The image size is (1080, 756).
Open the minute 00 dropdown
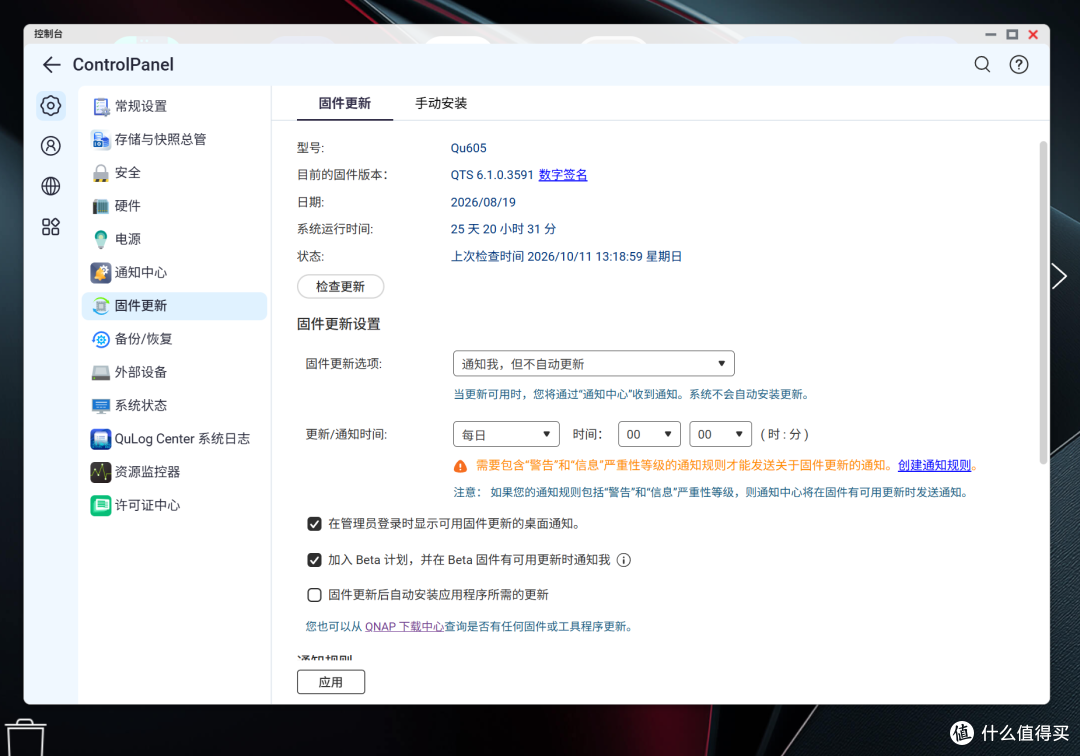tap(720, 434)
